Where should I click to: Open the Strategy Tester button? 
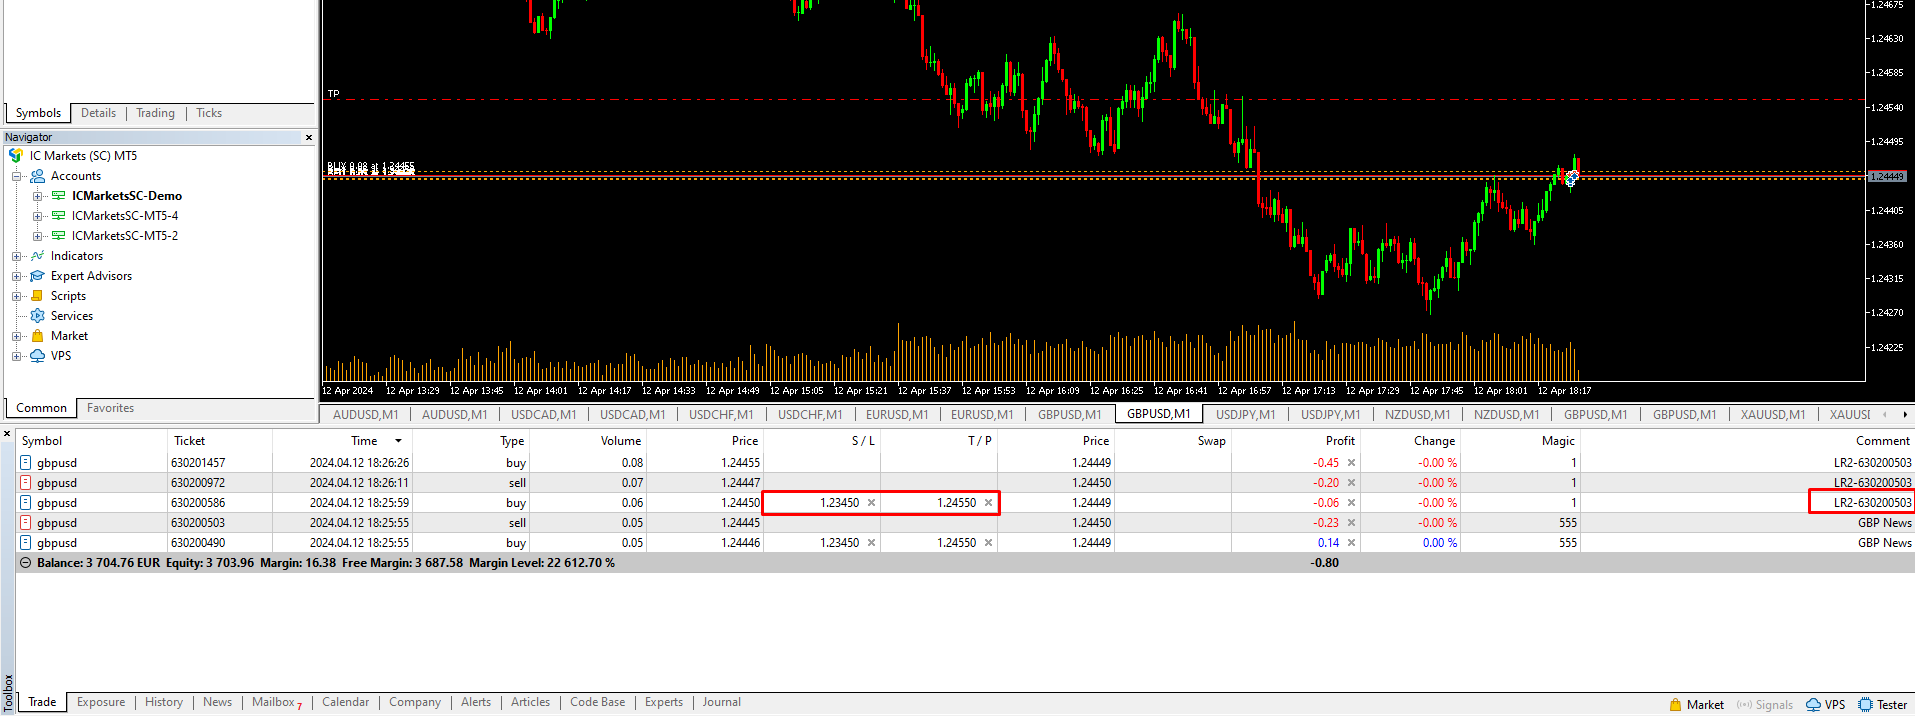pyautogui.click(x=1882, y=705)
